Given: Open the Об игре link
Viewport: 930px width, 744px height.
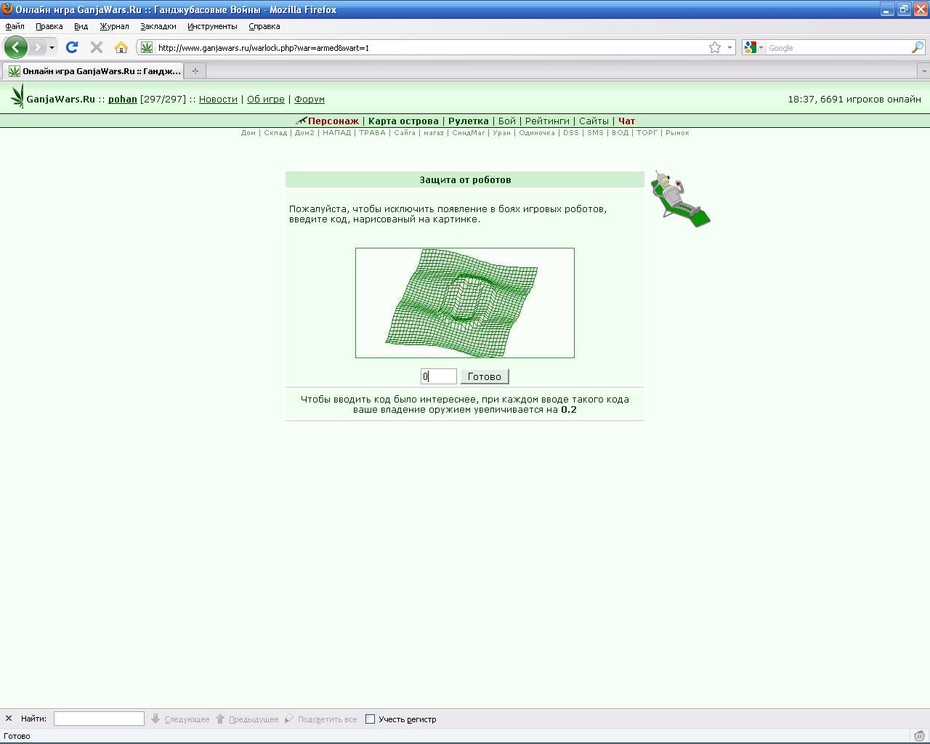Looking at the screenshot, I should (x=266, y=99).
